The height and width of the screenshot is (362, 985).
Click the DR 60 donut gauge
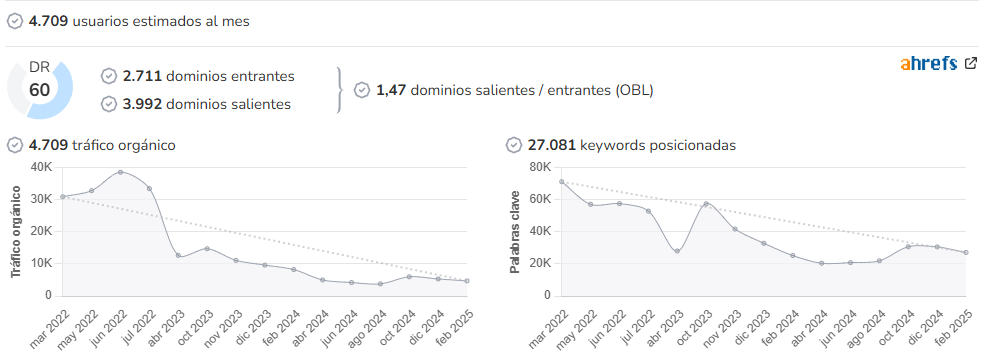pos(40,89)
